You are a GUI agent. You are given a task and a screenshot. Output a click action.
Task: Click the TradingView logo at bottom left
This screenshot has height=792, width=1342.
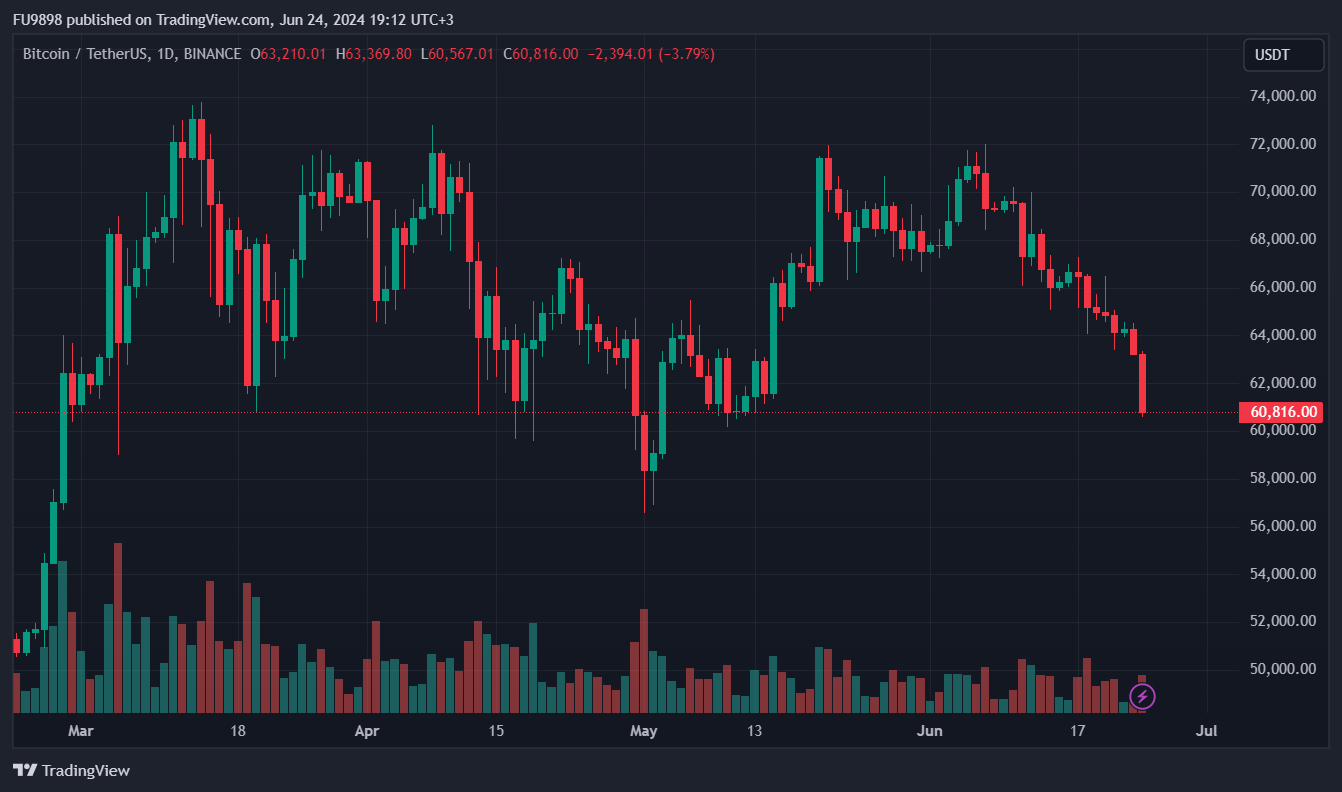point(71,770)
